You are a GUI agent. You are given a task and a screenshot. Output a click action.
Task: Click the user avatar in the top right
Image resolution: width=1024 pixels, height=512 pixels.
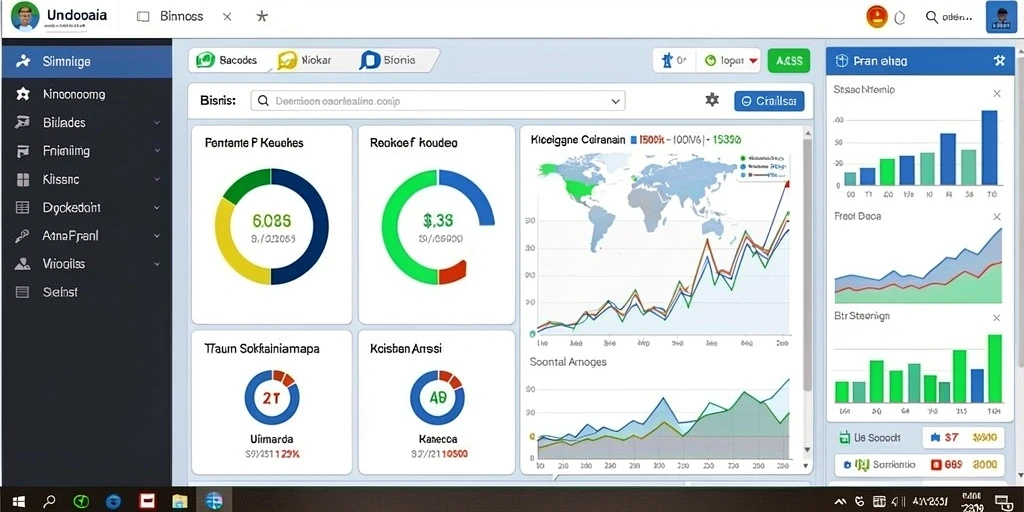pos(1001,17)
